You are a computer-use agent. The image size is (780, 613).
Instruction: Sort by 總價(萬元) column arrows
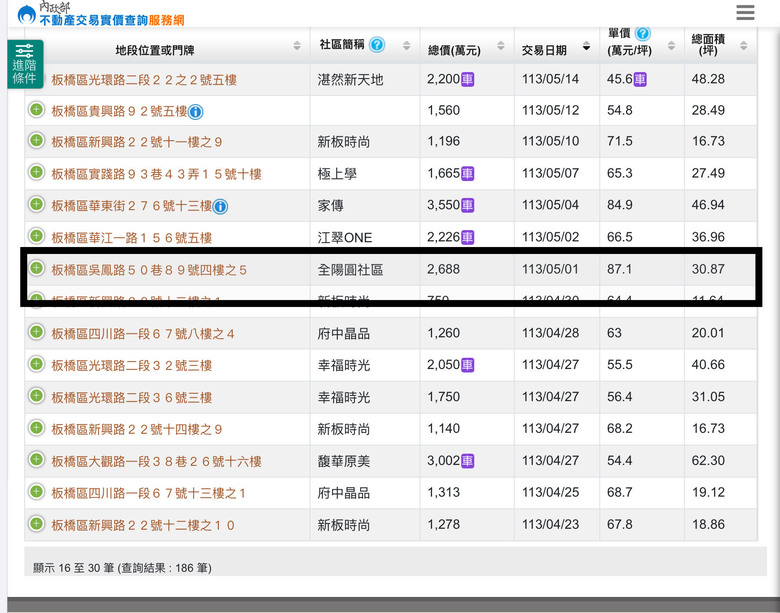coord(501,46)
